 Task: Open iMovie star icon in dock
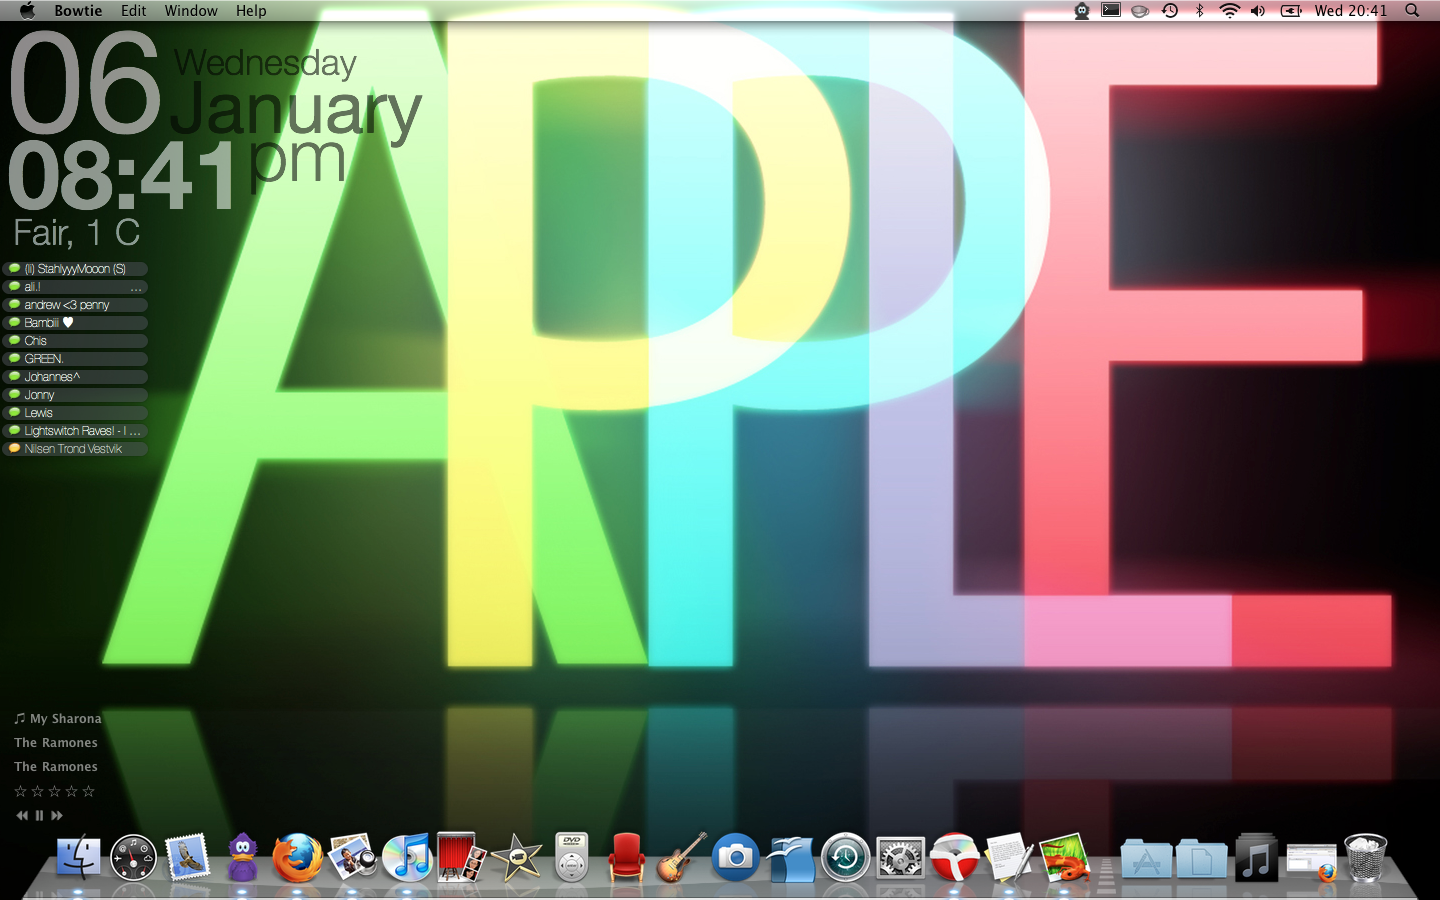point(516,857)
